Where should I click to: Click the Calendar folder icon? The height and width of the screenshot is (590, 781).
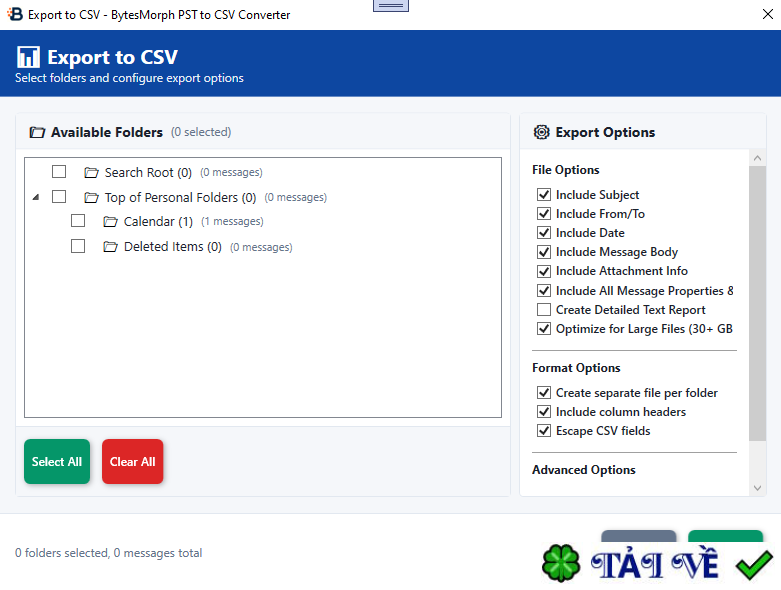tap(110, 222)
